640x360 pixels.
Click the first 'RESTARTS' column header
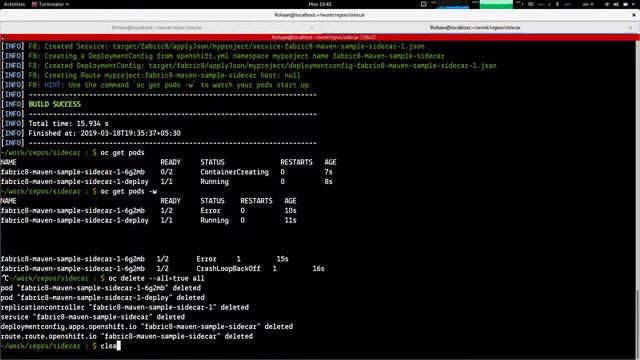(296, 162)
